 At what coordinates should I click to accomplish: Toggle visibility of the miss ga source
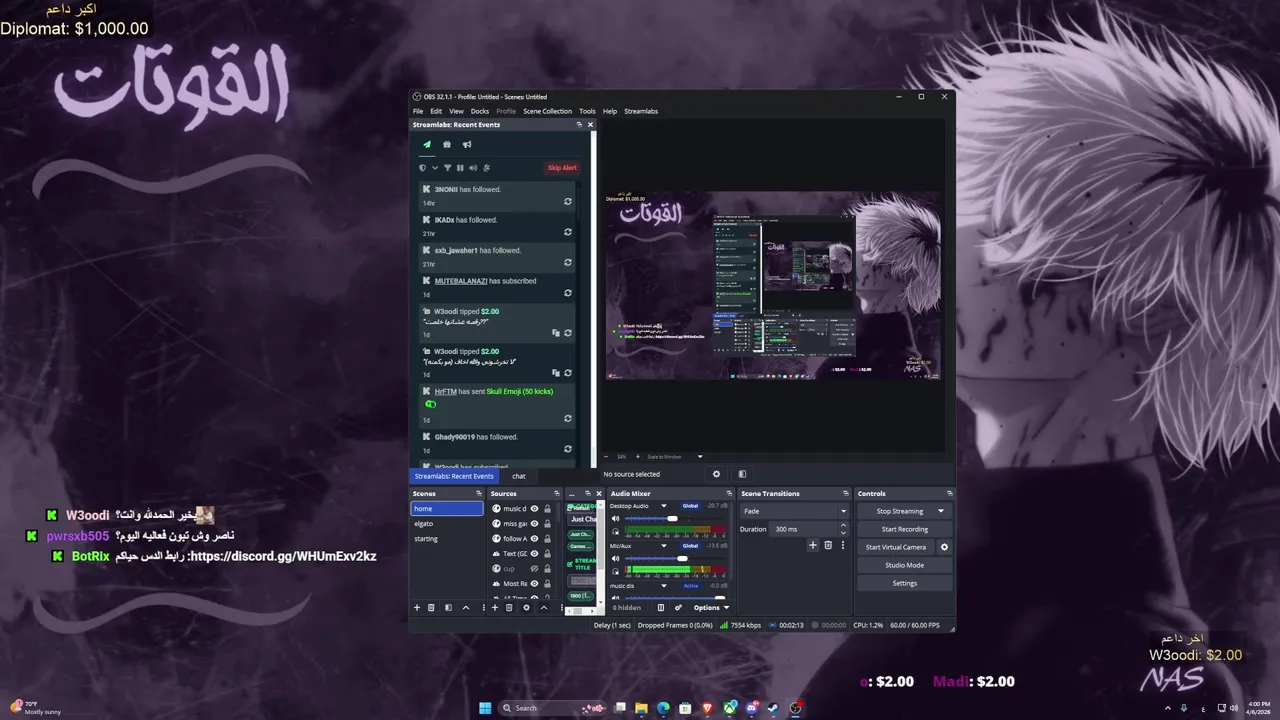pyautogui.click(x=534, y=524)
